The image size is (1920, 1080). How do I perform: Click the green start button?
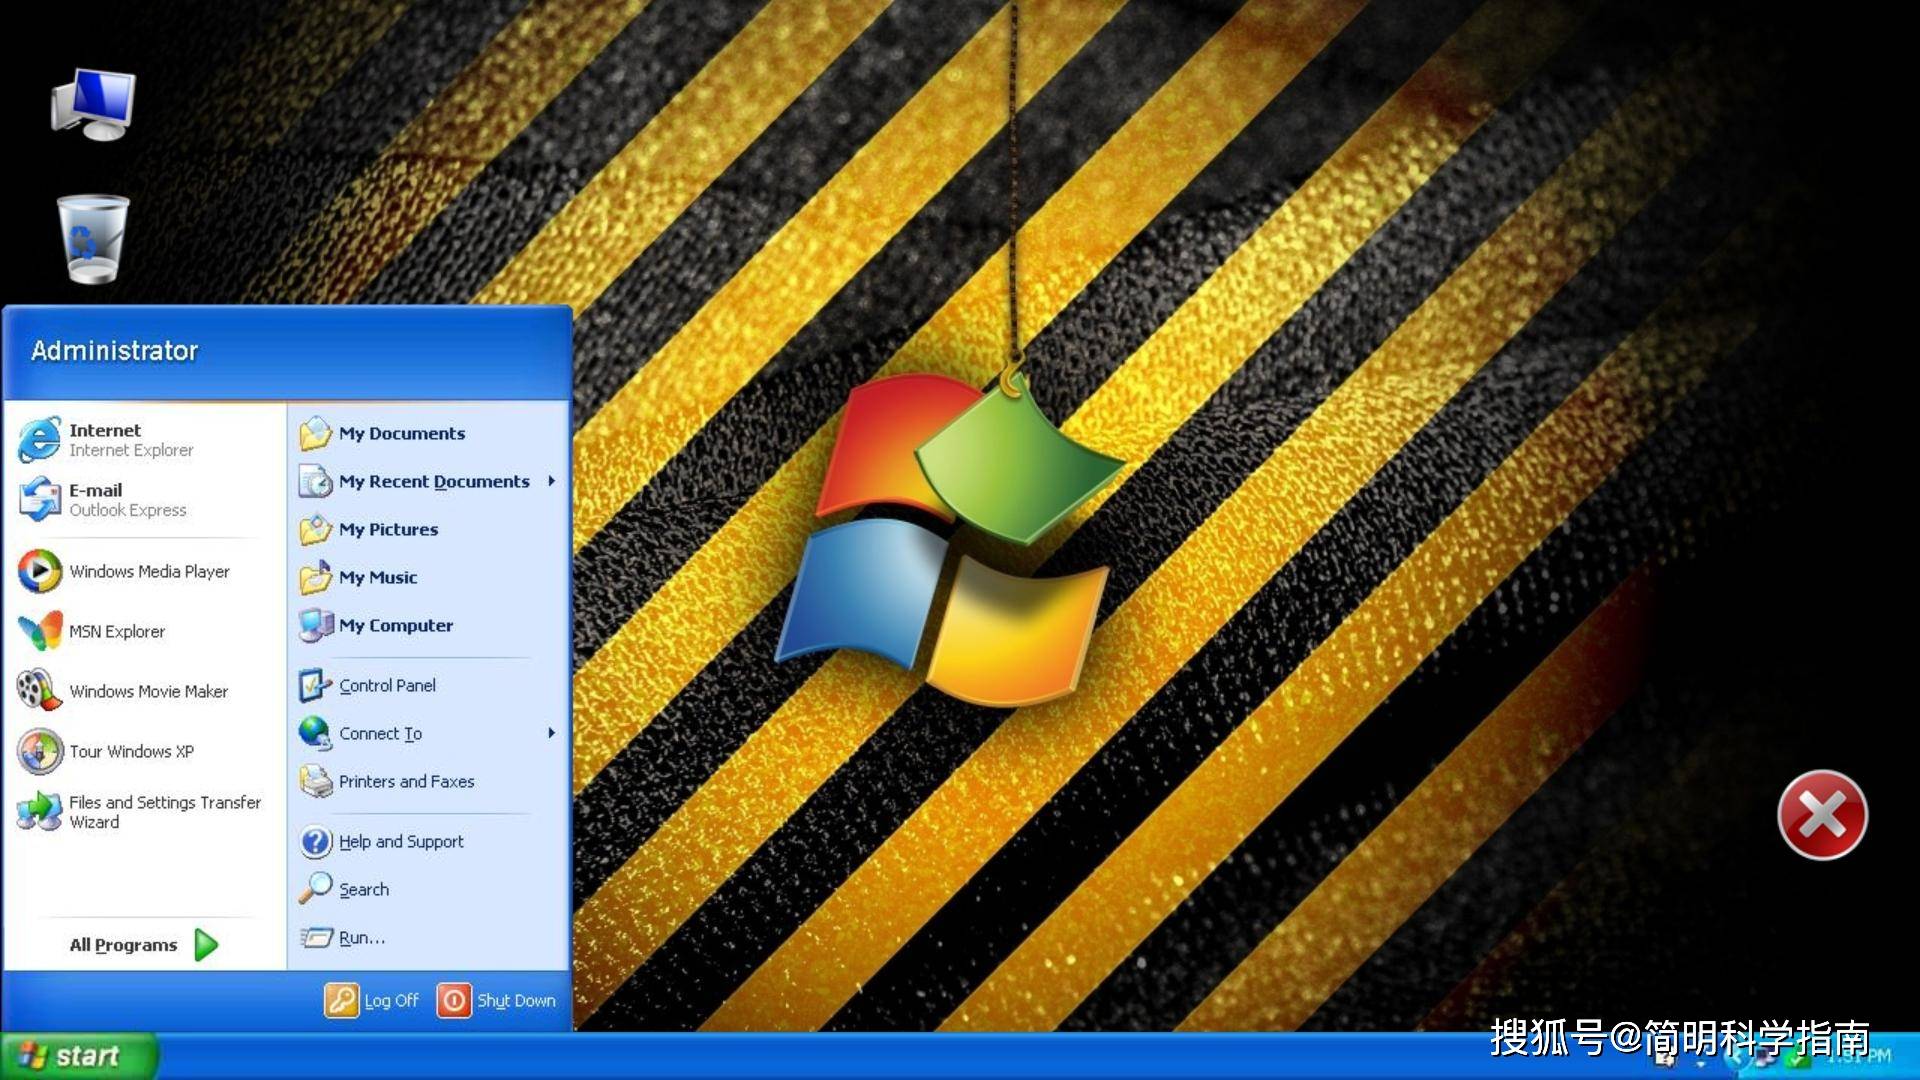coord(78,1056)
